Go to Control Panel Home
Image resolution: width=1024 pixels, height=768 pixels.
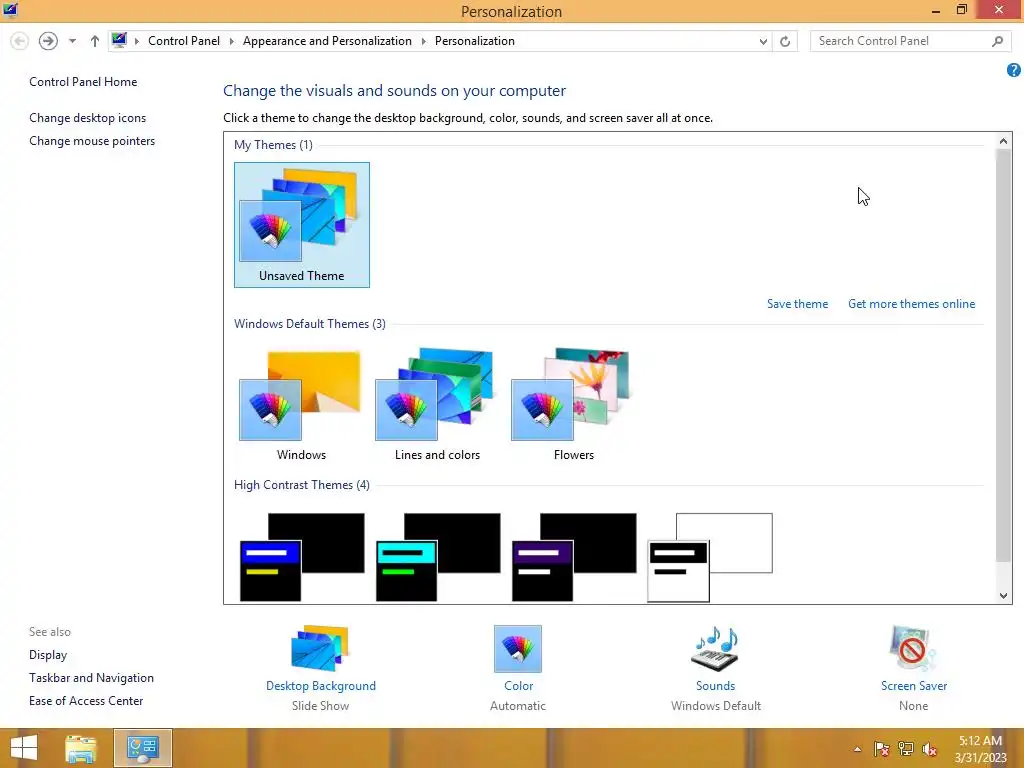click(83, 82)
